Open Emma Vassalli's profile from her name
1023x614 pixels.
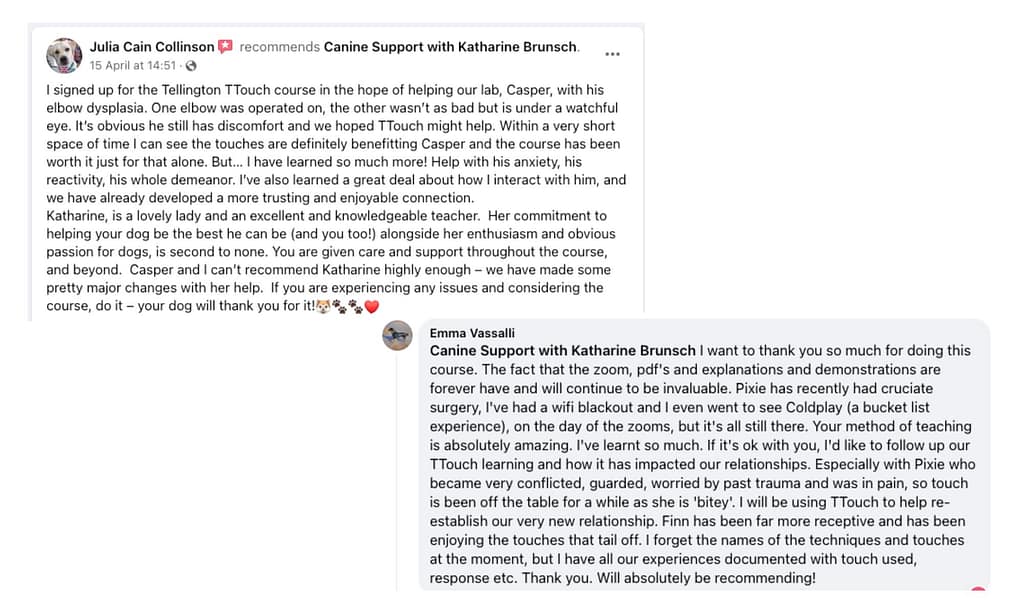pos(471,332)
